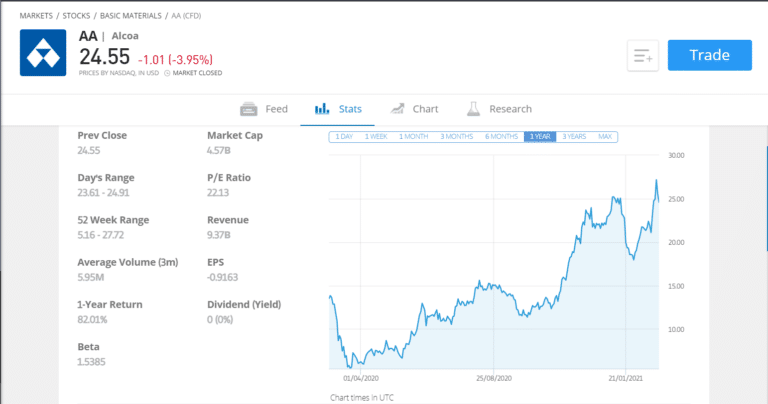This screenshot has width=768, height=404.
Task: Click the P/E Ratio value 22.13
Action: [x=218, y=192]
